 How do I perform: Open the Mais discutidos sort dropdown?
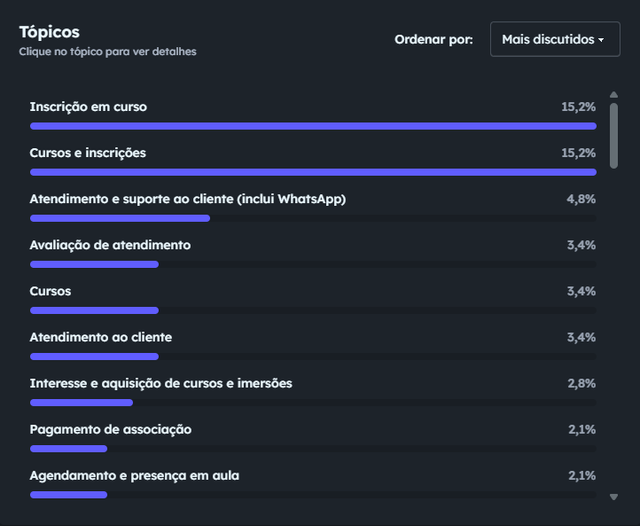pos(555,39)
